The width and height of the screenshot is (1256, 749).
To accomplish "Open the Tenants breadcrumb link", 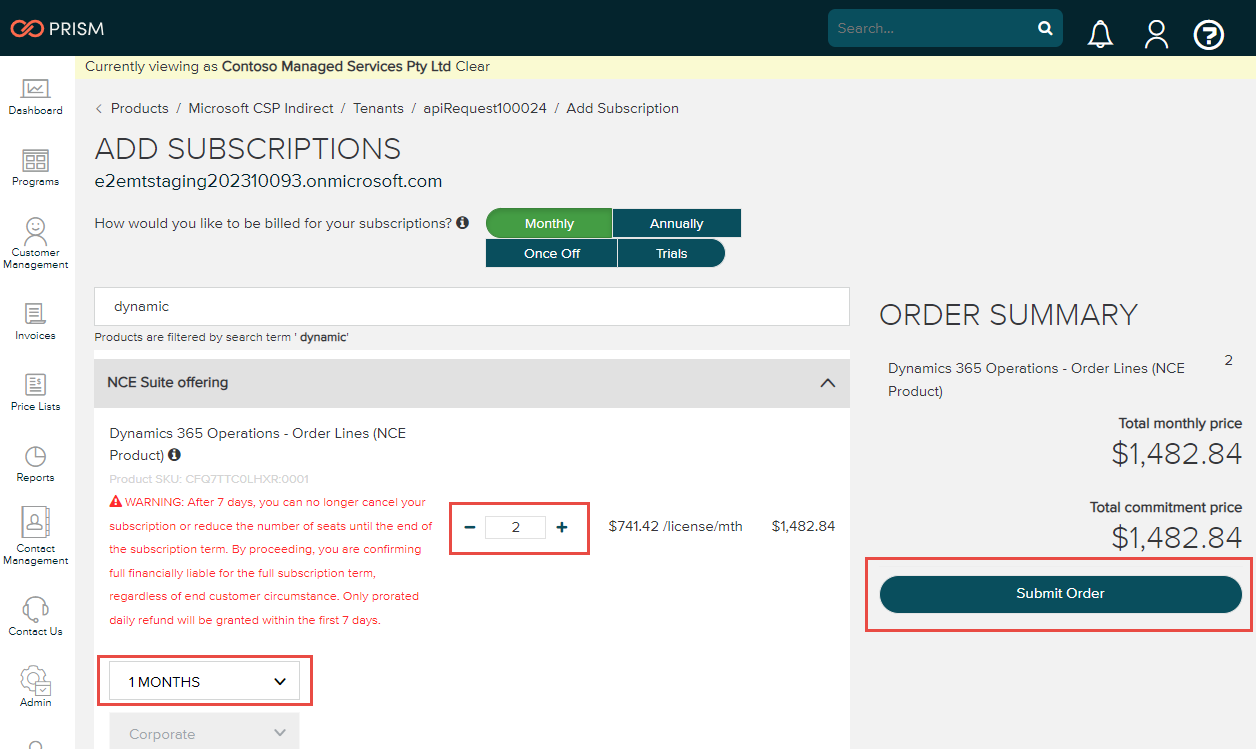I will 378,108.
